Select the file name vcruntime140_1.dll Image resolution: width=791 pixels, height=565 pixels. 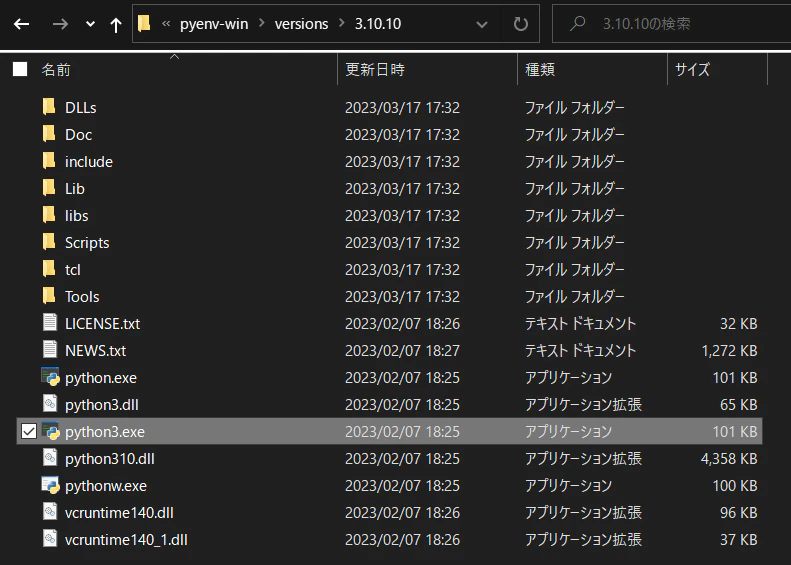pyautogui.click(x=127, y=540)
